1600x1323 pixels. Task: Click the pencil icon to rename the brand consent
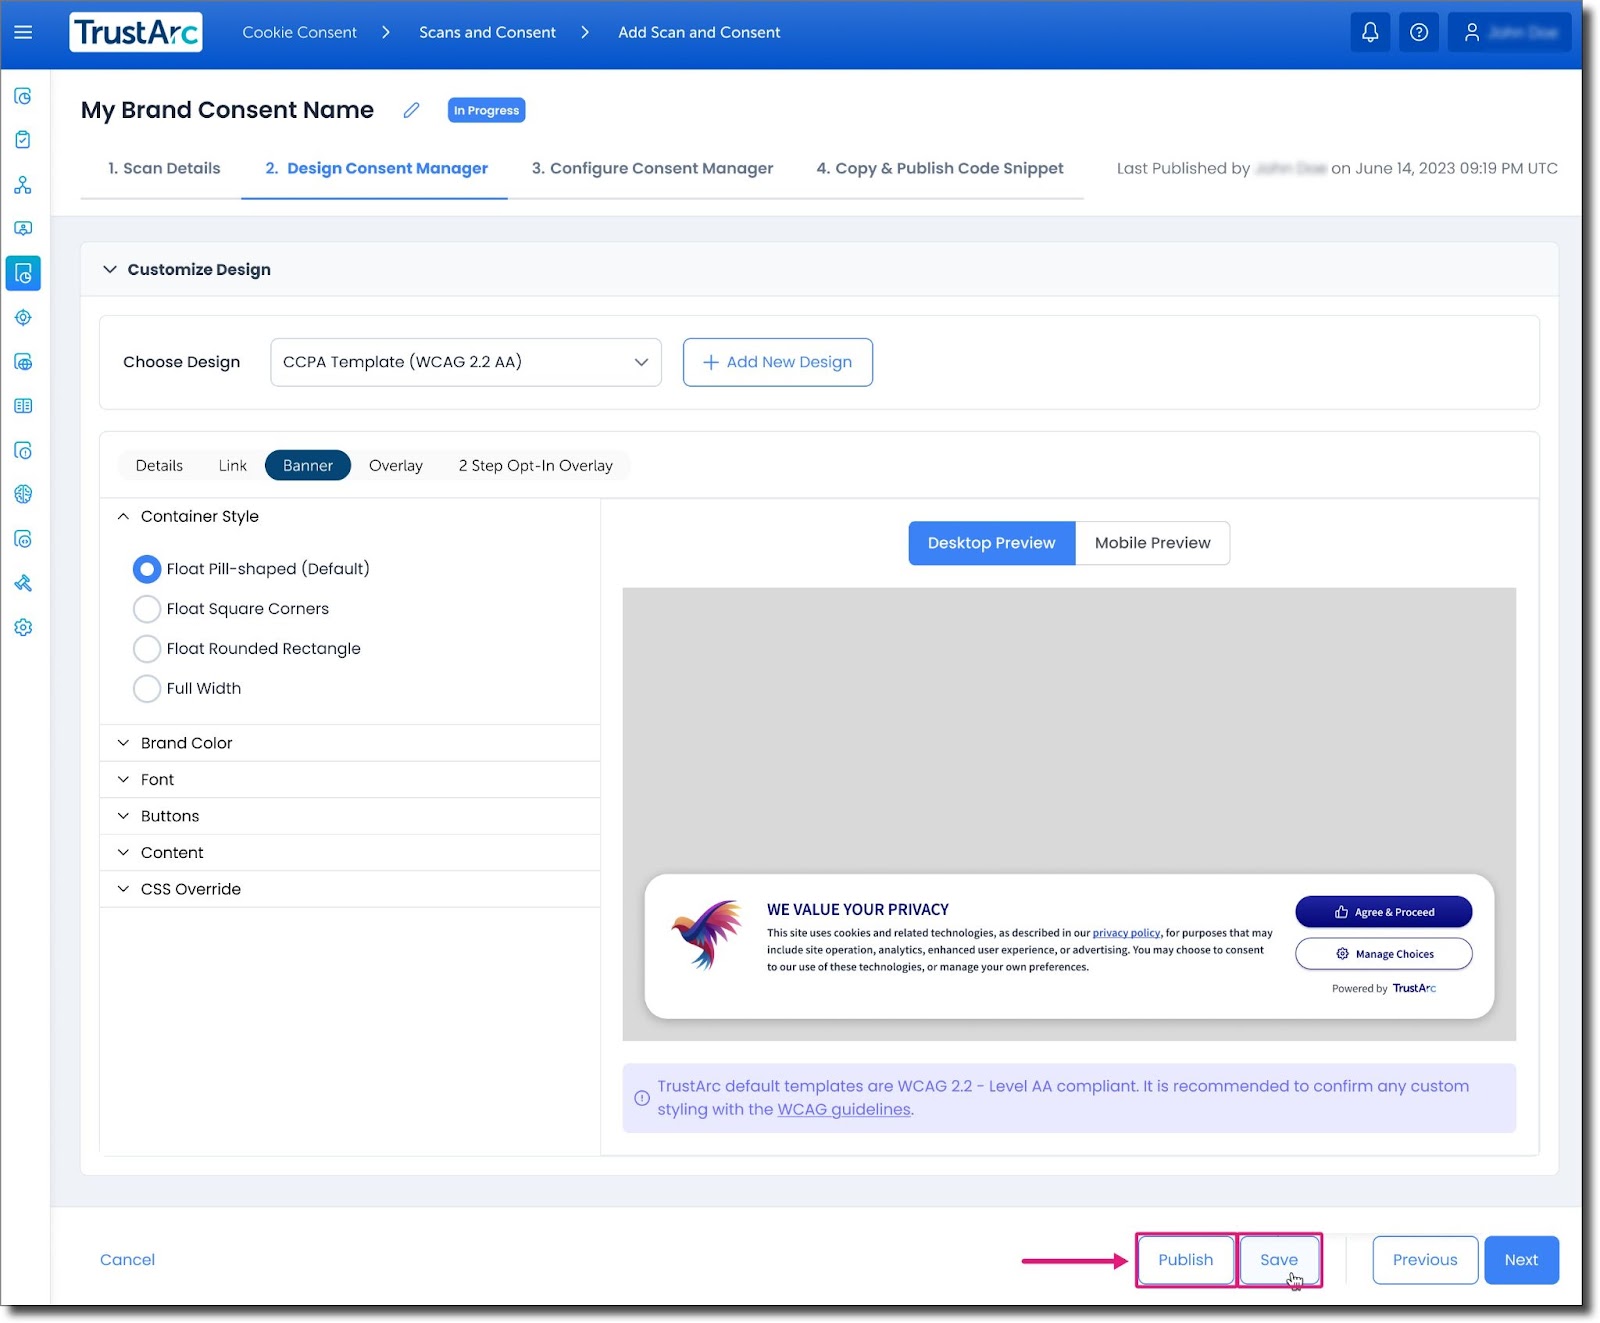tap(410, 110)
